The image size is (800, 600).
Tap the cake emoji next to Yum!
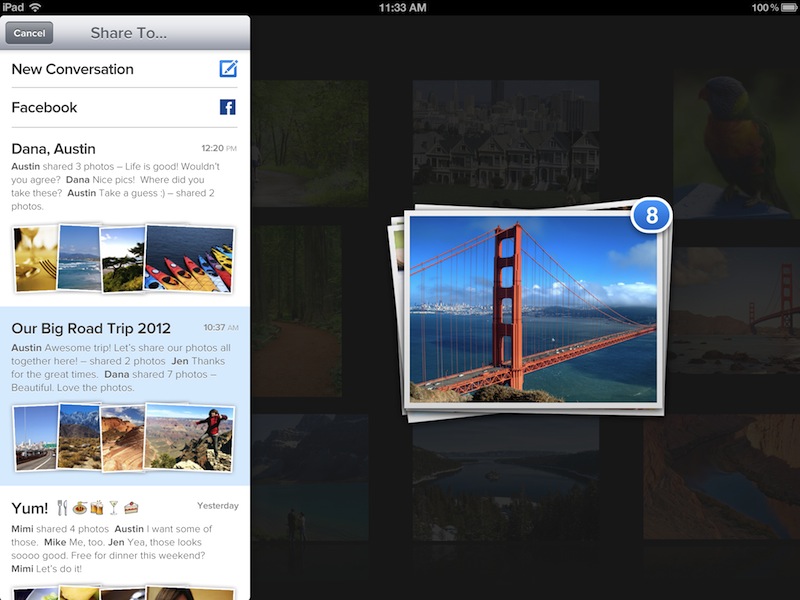click(x=131, y=506)
